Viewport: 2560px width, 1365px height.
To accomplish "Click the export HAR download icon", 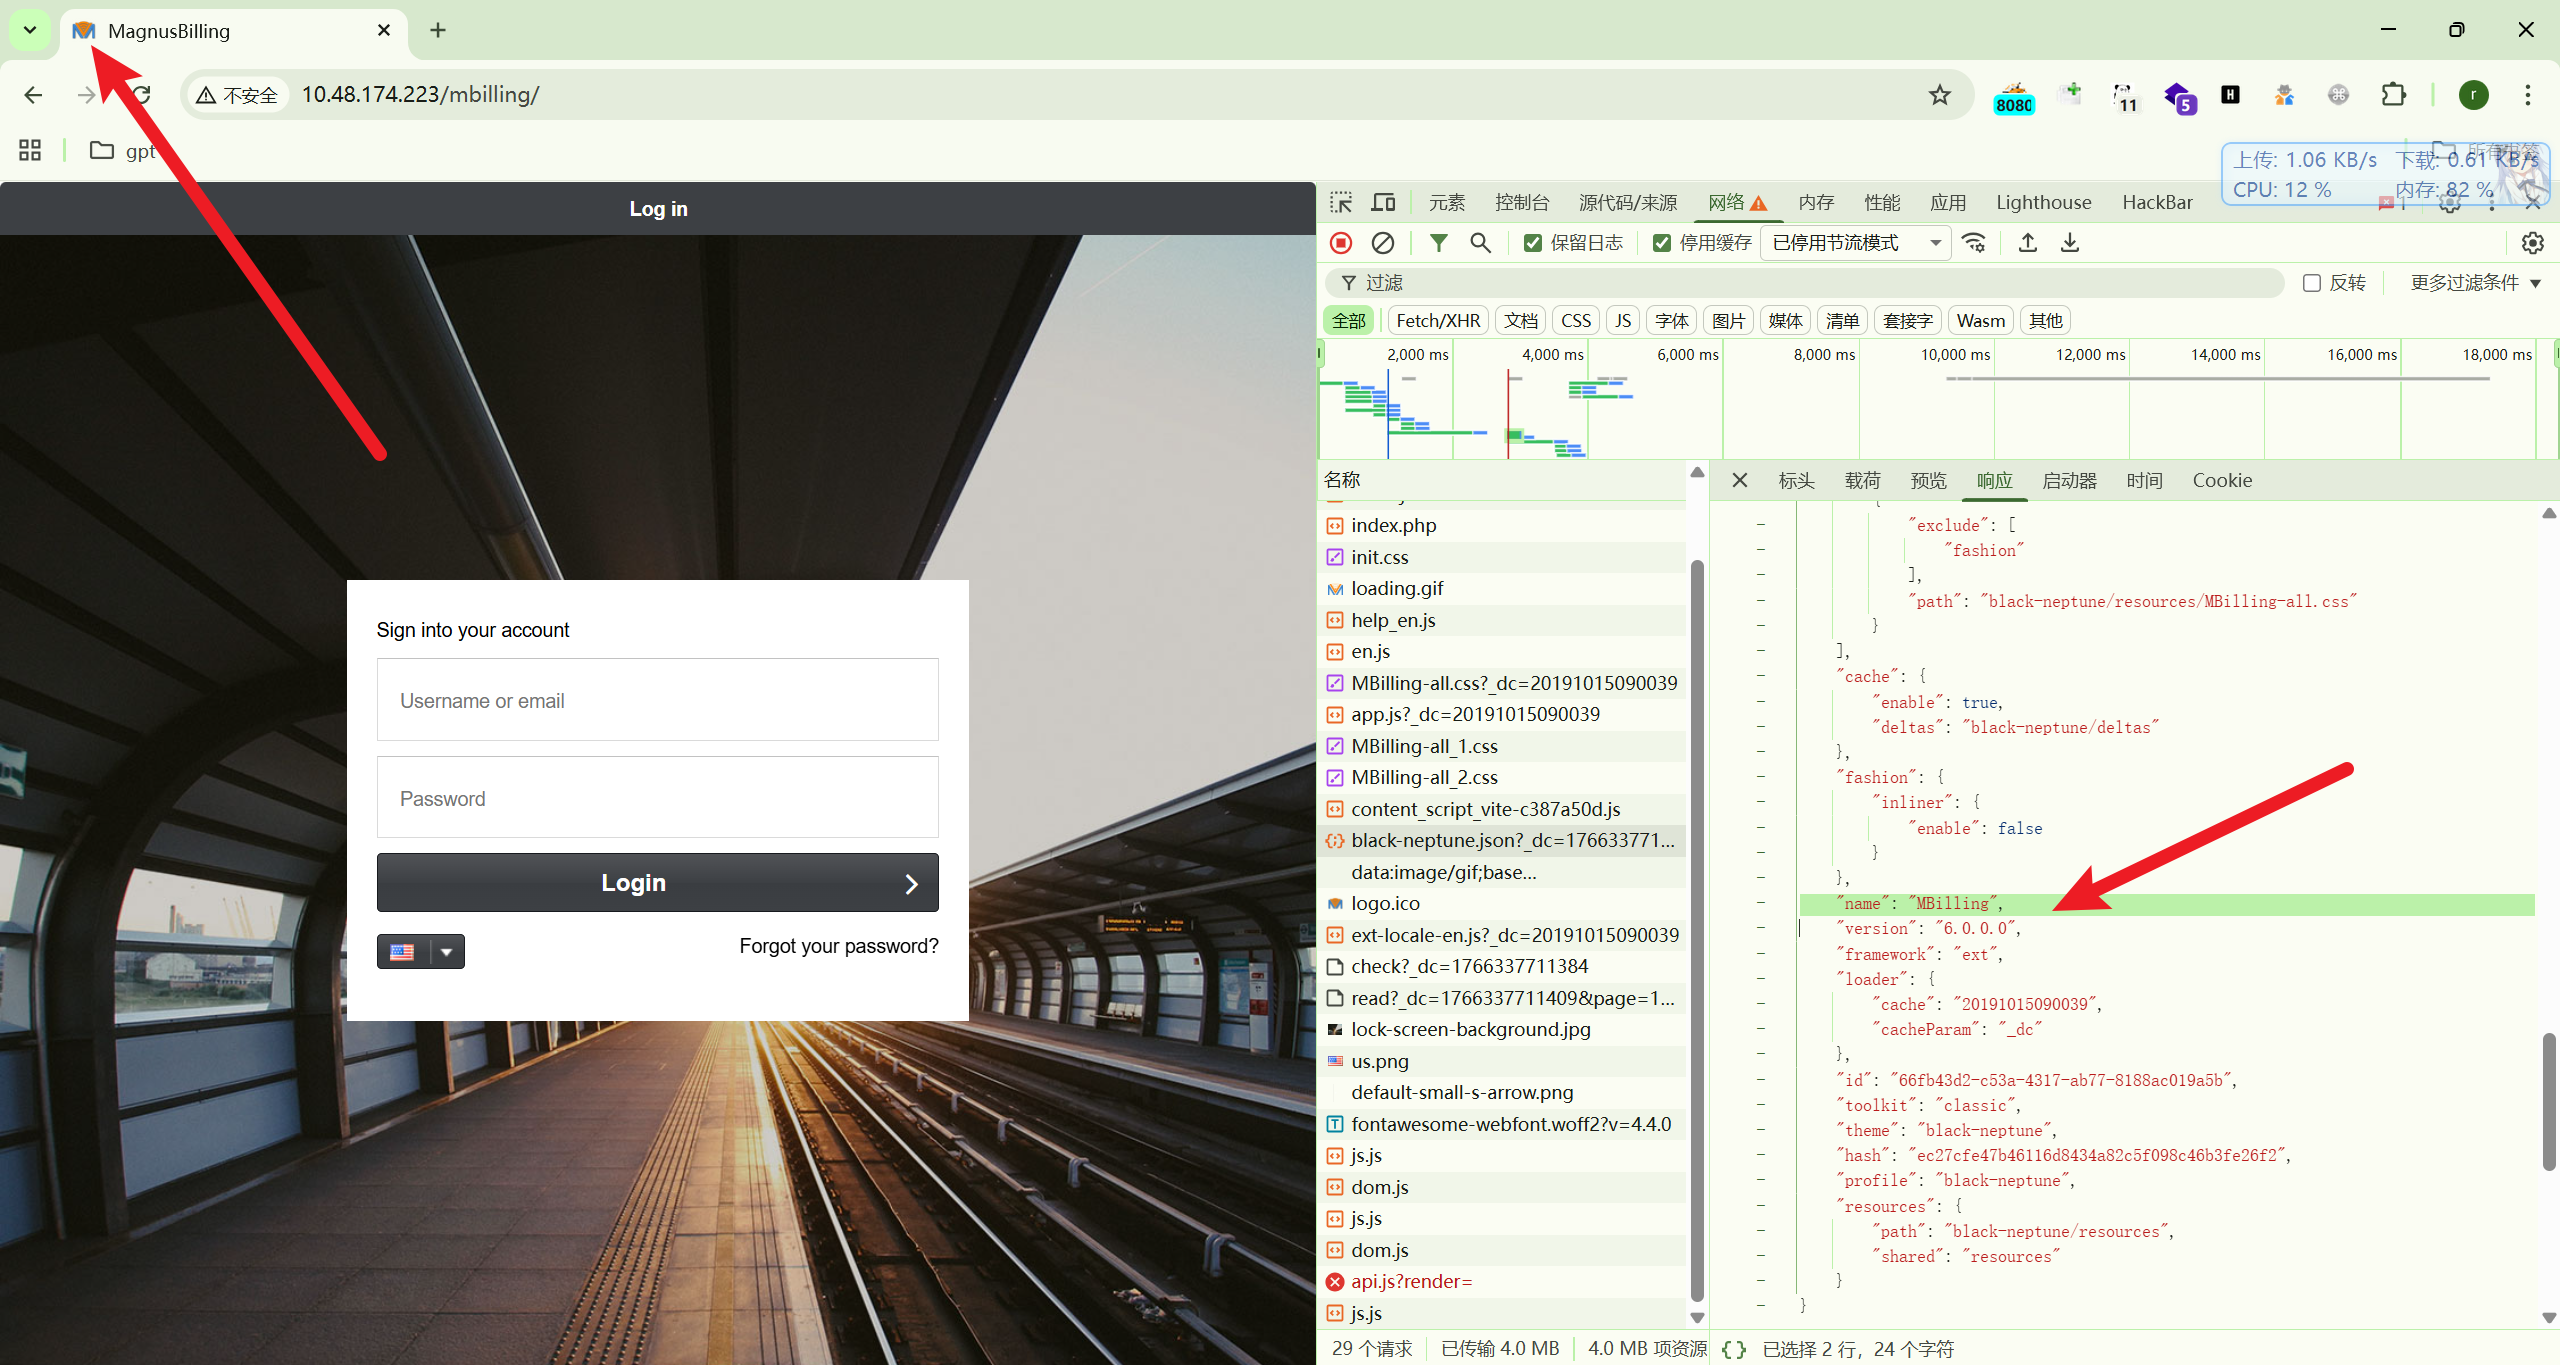I will (x=2070, y=243).
